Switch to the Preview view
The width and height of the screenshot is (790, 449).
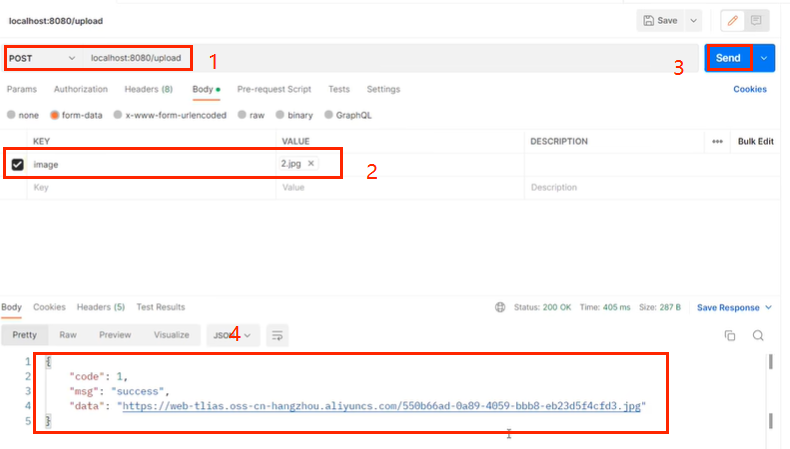click(115, 335)
